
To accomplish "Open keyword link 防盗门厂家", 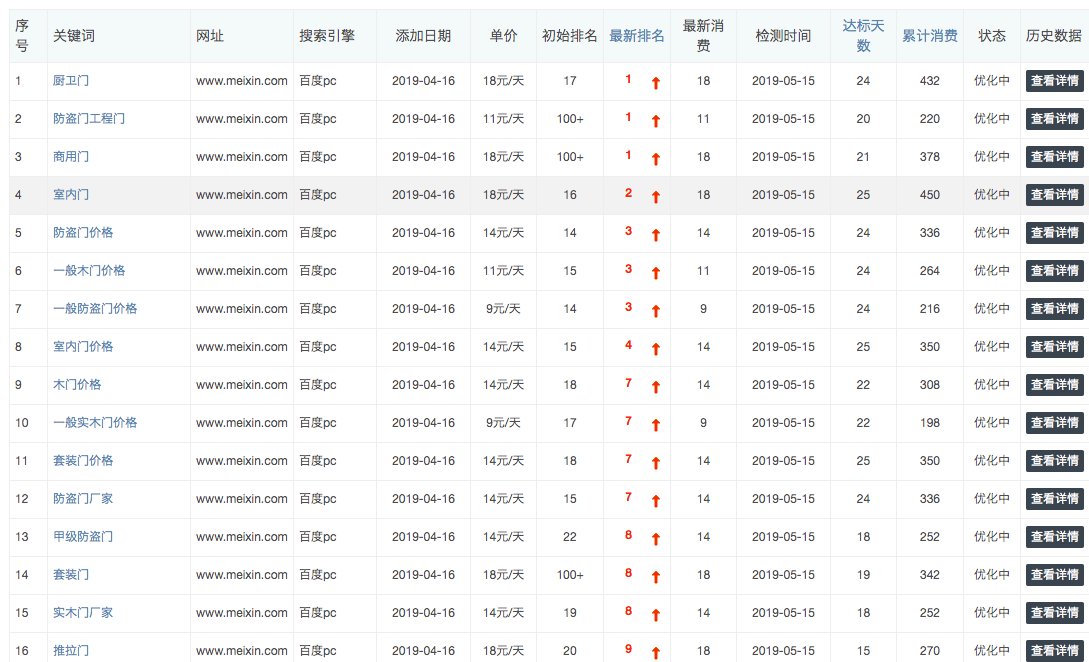I will (x=83, y=499).
